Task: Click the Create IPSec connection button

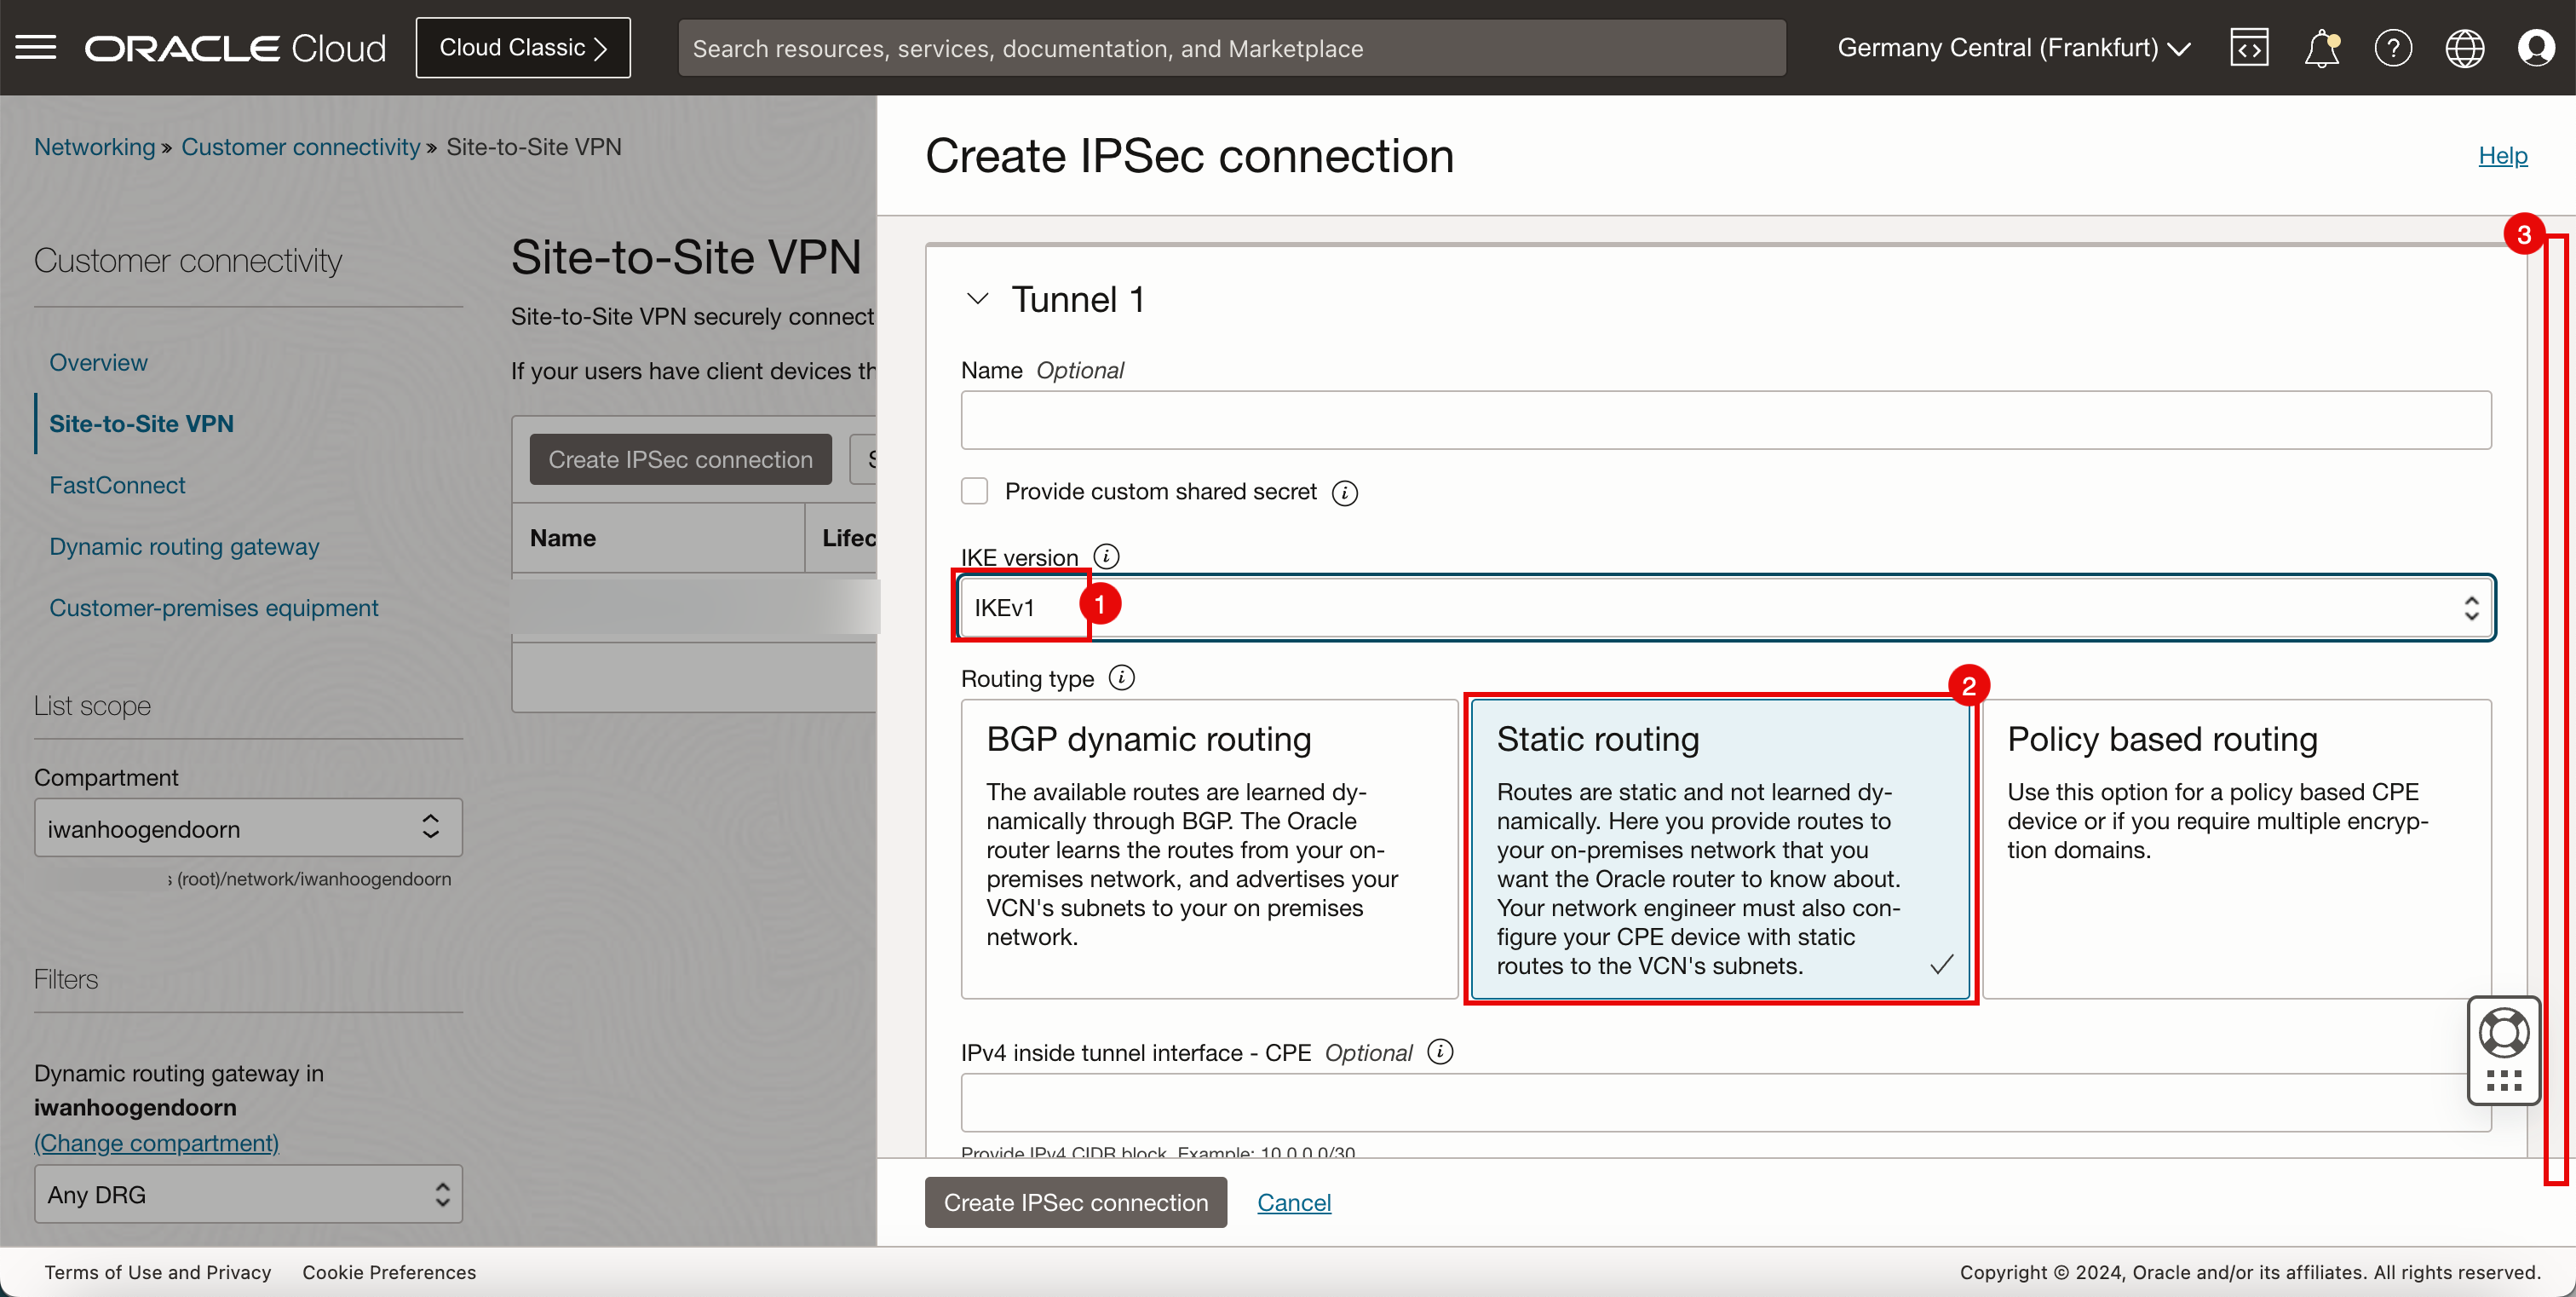Action: pyautogui.click(x=1077, y=1202)
